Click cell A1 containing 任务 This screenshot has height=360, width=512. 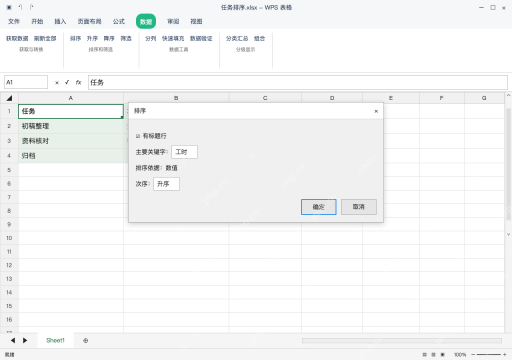click(71, 111)
